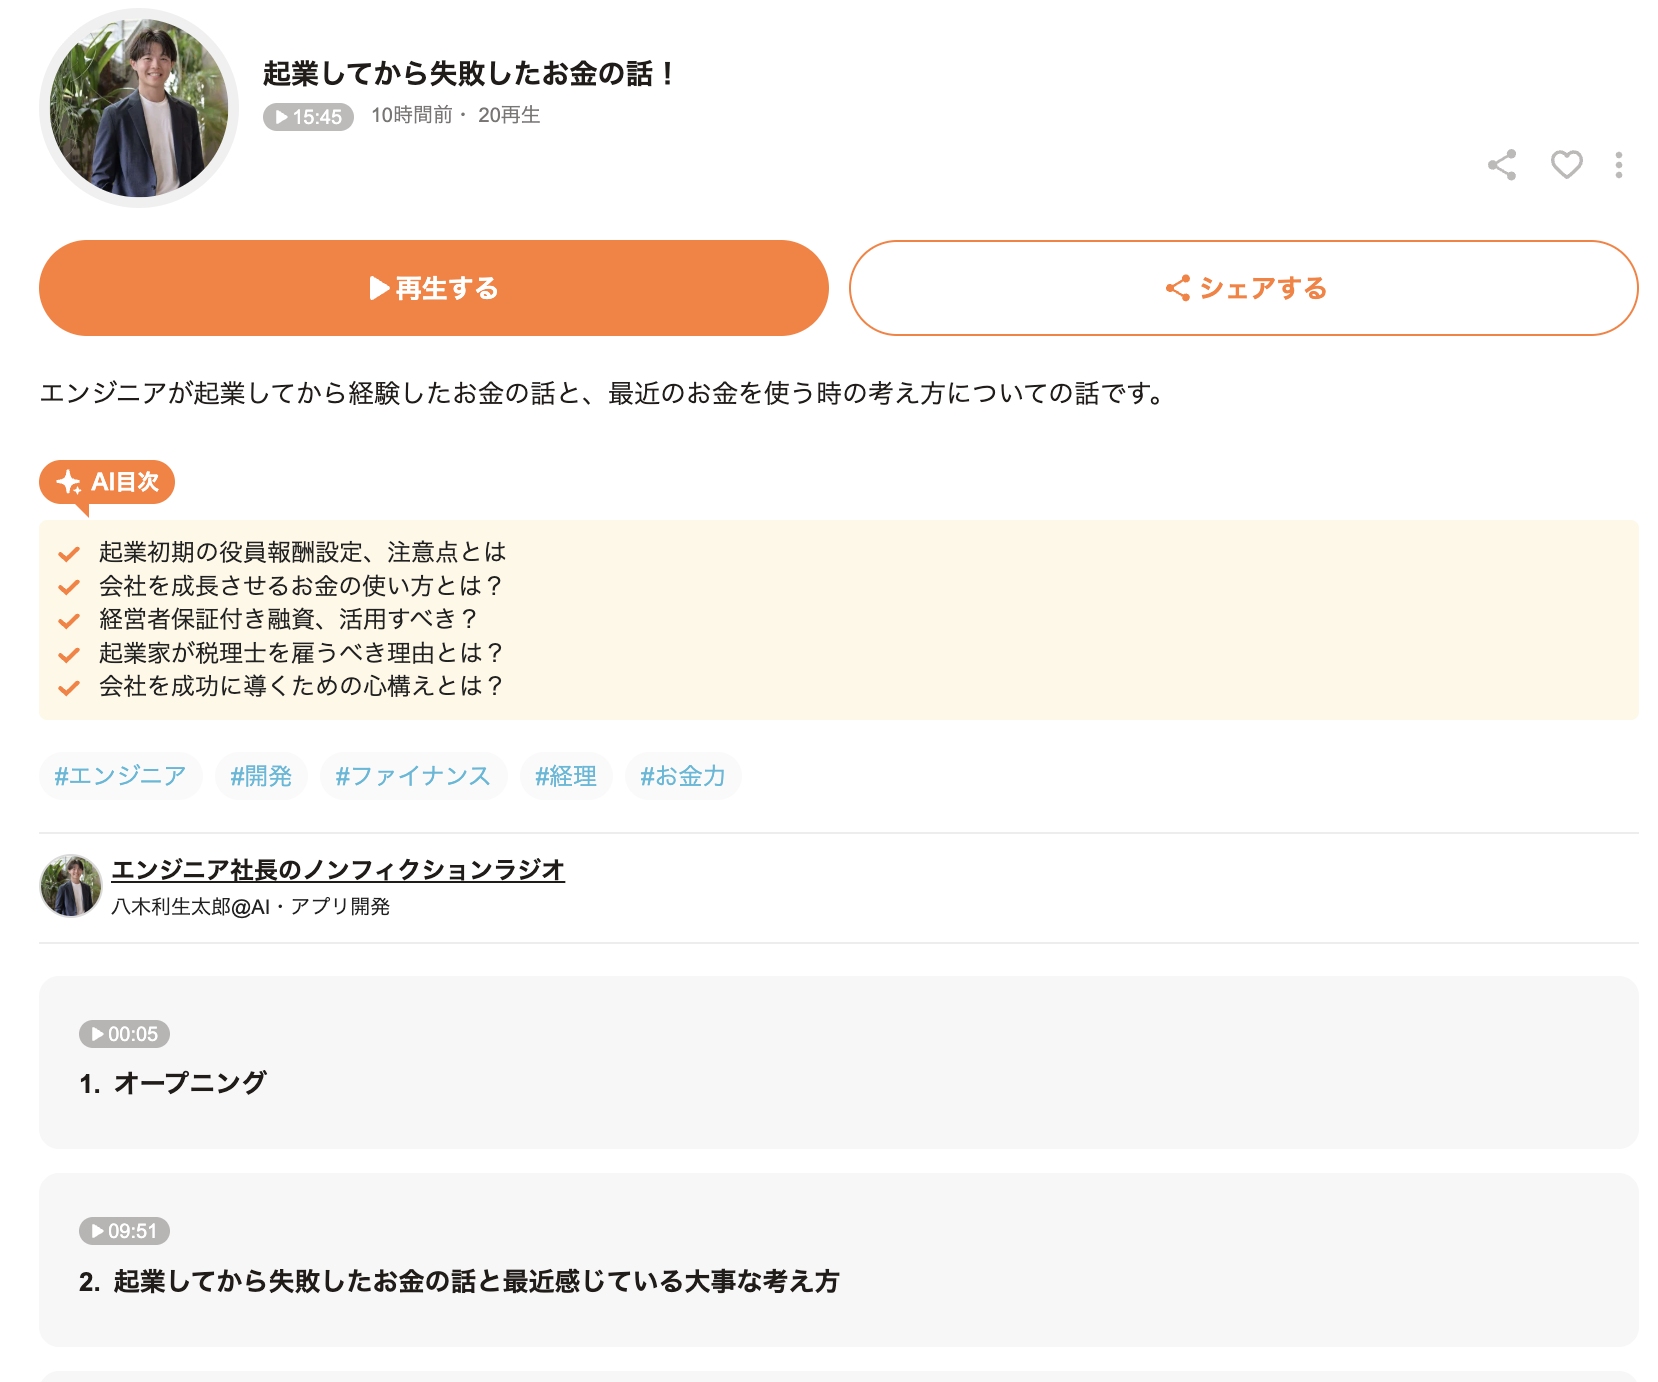Jump to the 00:05 chapter timestamp
Image resolution: width=1658 pixels, height=1382 pixels.
[124, 1034]
